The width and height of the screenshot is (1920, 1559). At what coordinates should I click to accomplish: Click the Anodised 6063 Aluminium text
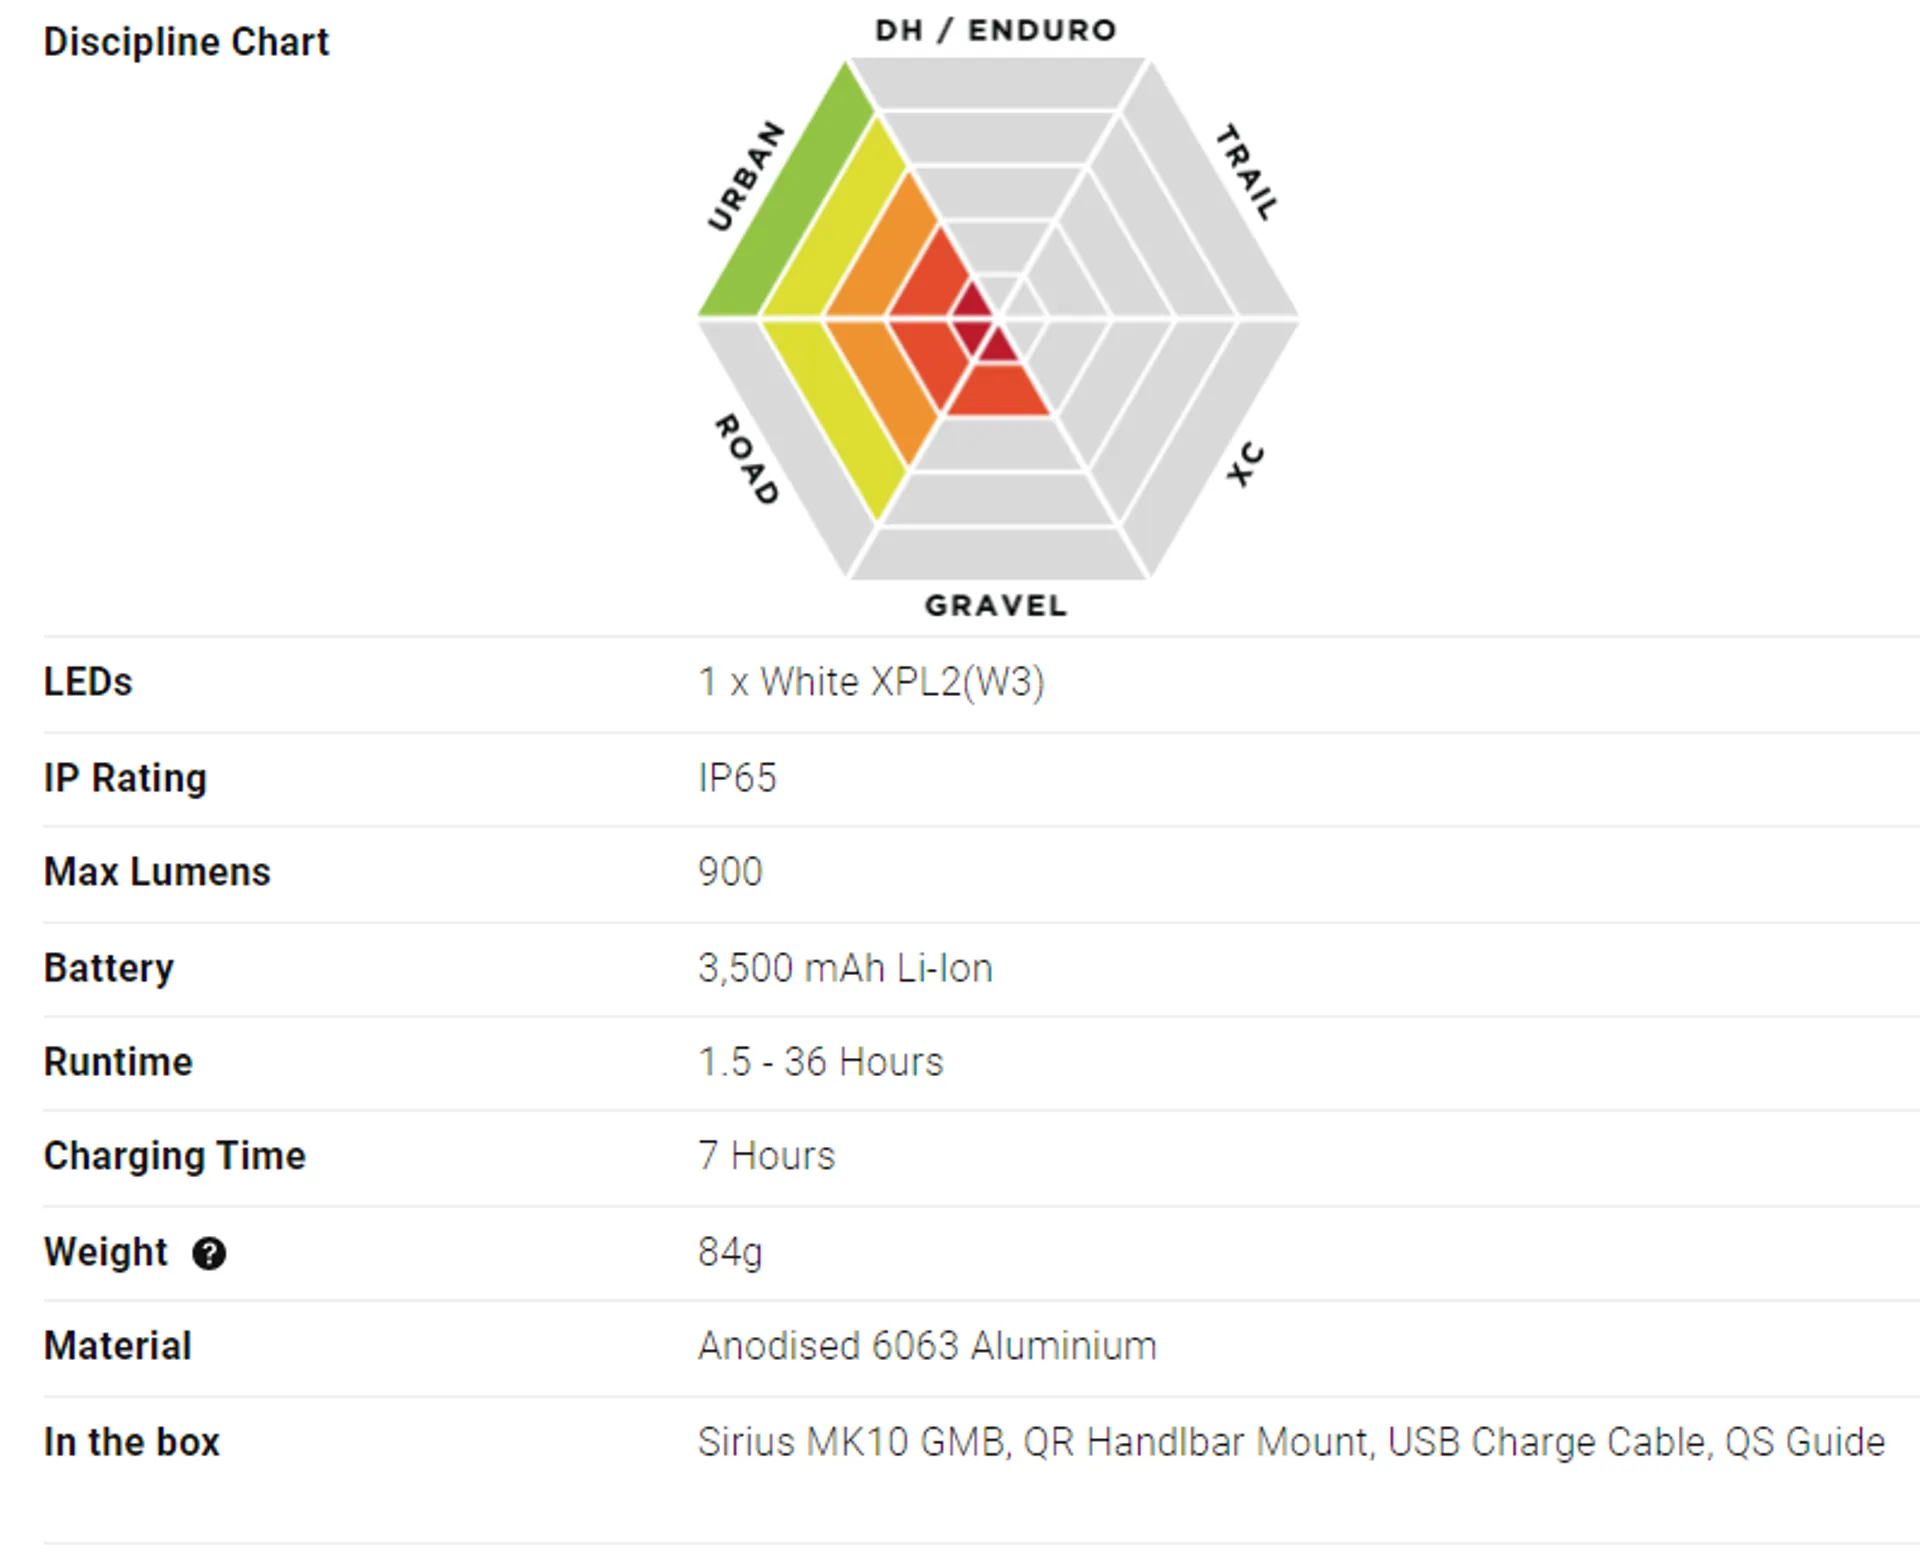click(x=927, y=1346)
